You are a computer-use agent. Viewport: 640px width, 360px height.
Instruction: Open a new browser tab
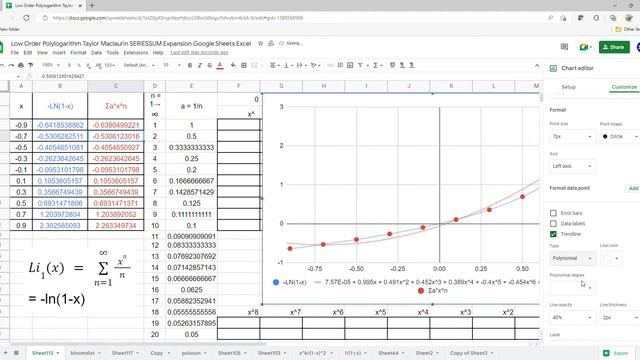click(92, 6)
